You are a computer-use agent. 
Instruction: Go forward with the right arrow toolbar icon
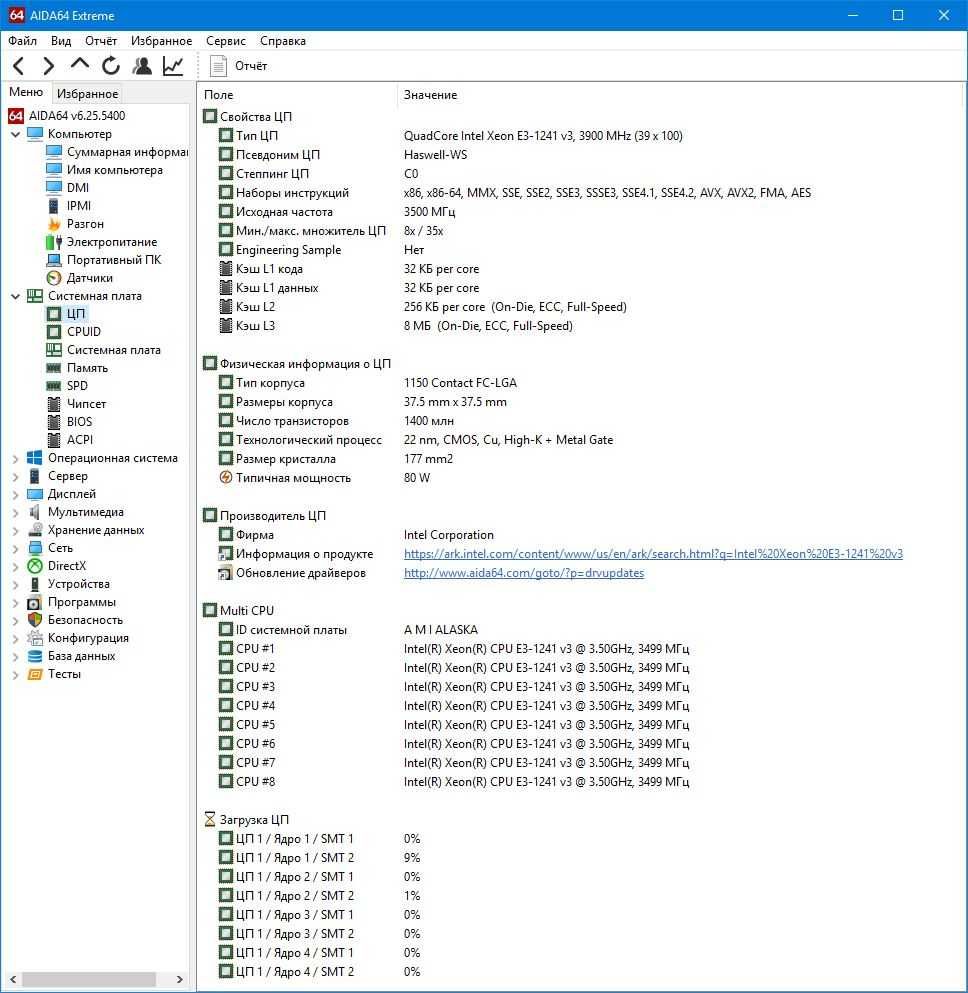pyautogui.click(x=49, y=65)
